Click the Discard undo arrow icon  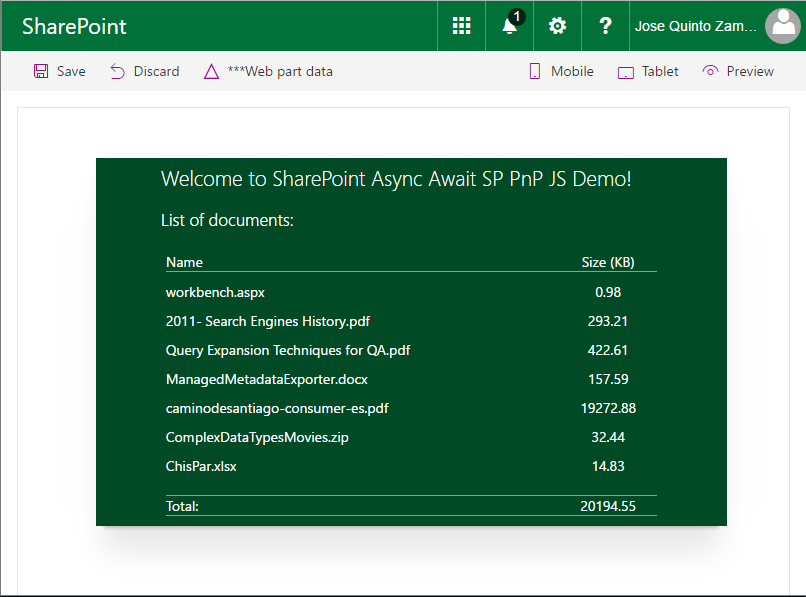117,71
